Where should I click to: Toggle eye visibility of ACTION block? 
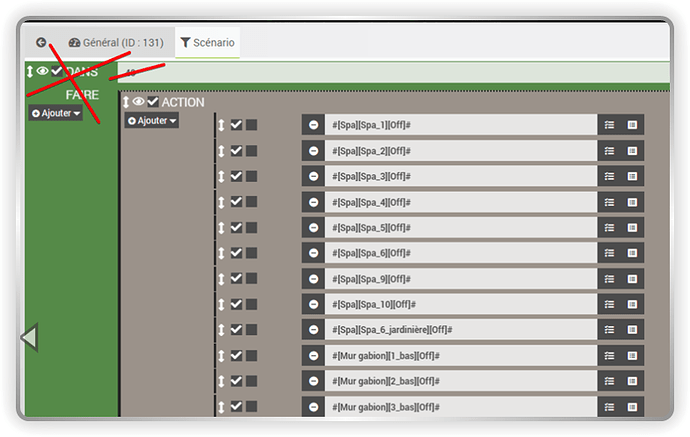tap(138, 102)
